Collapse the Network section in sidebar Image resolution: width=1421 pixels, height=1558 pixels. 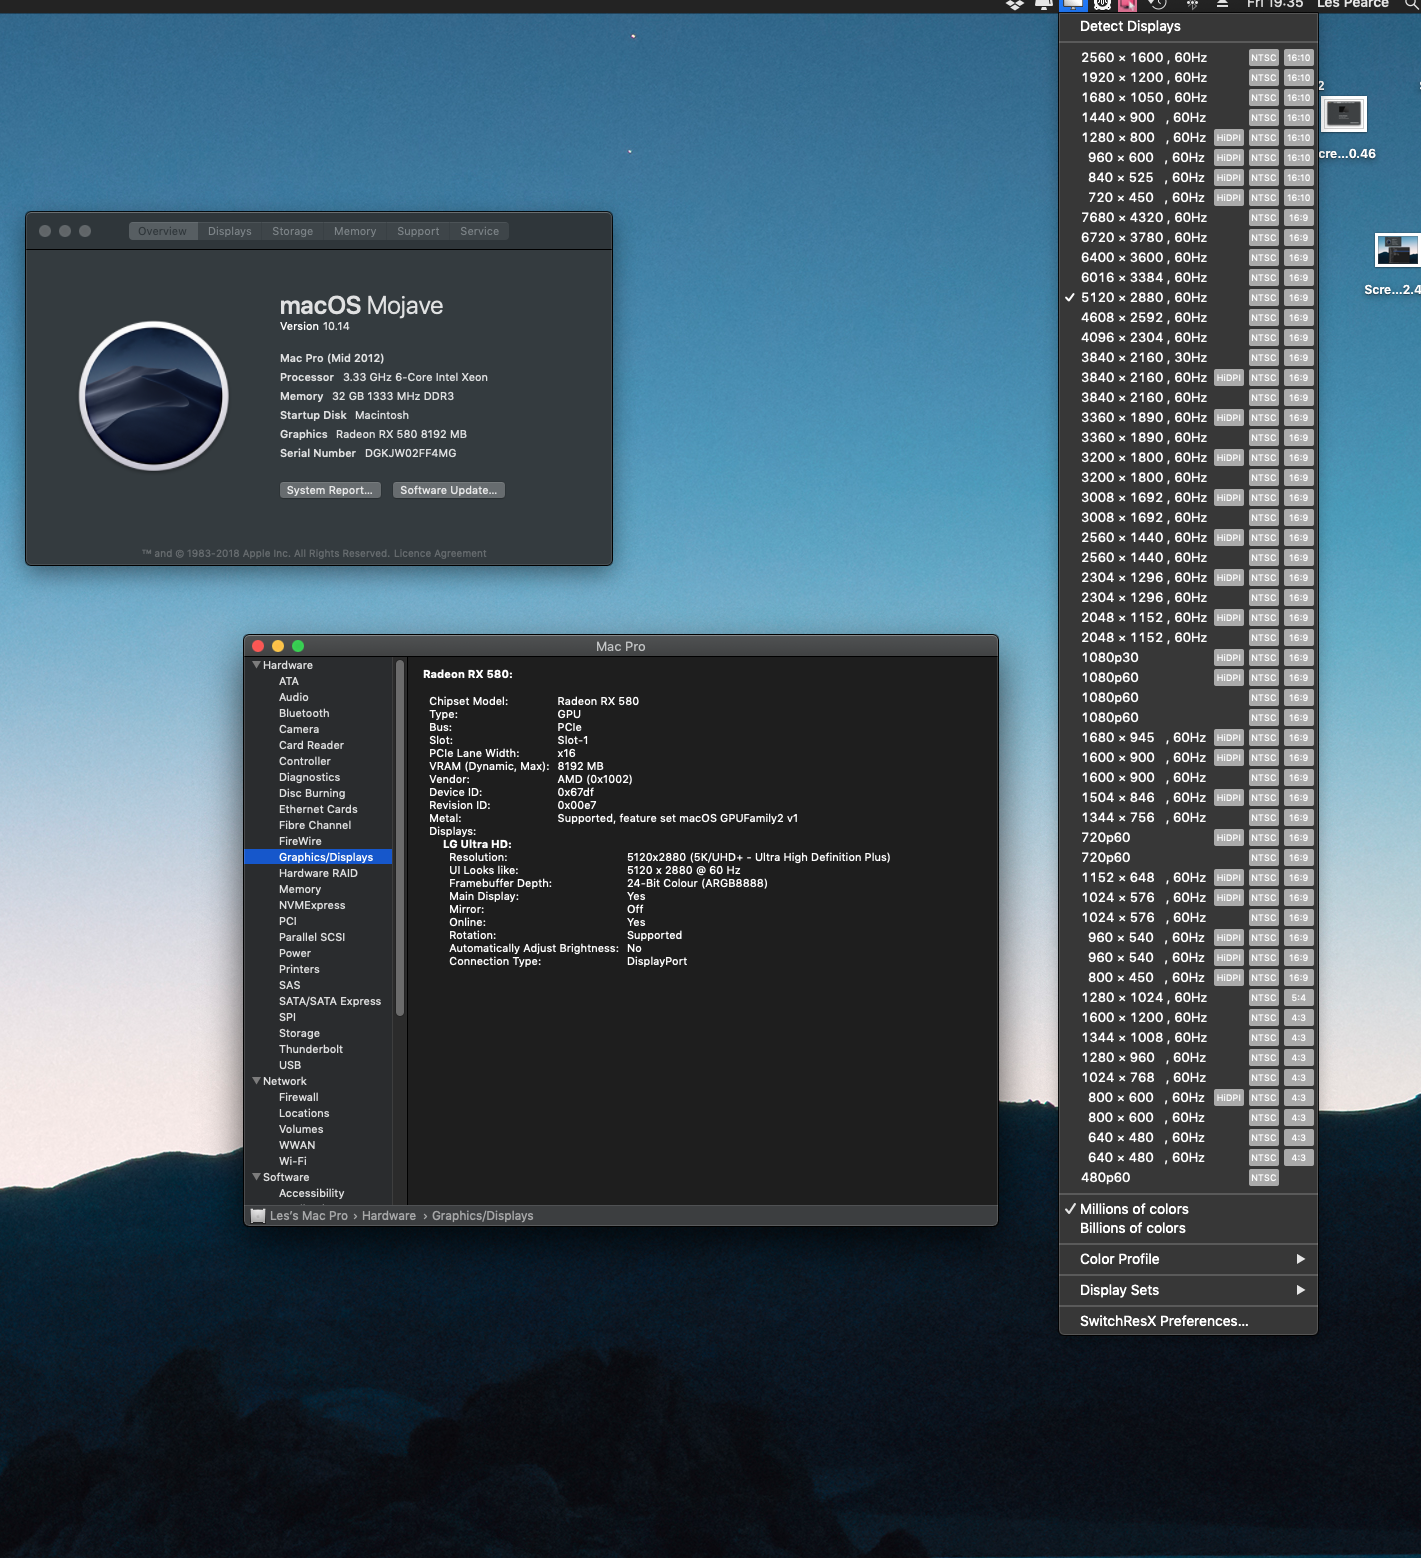(256, 1081)
